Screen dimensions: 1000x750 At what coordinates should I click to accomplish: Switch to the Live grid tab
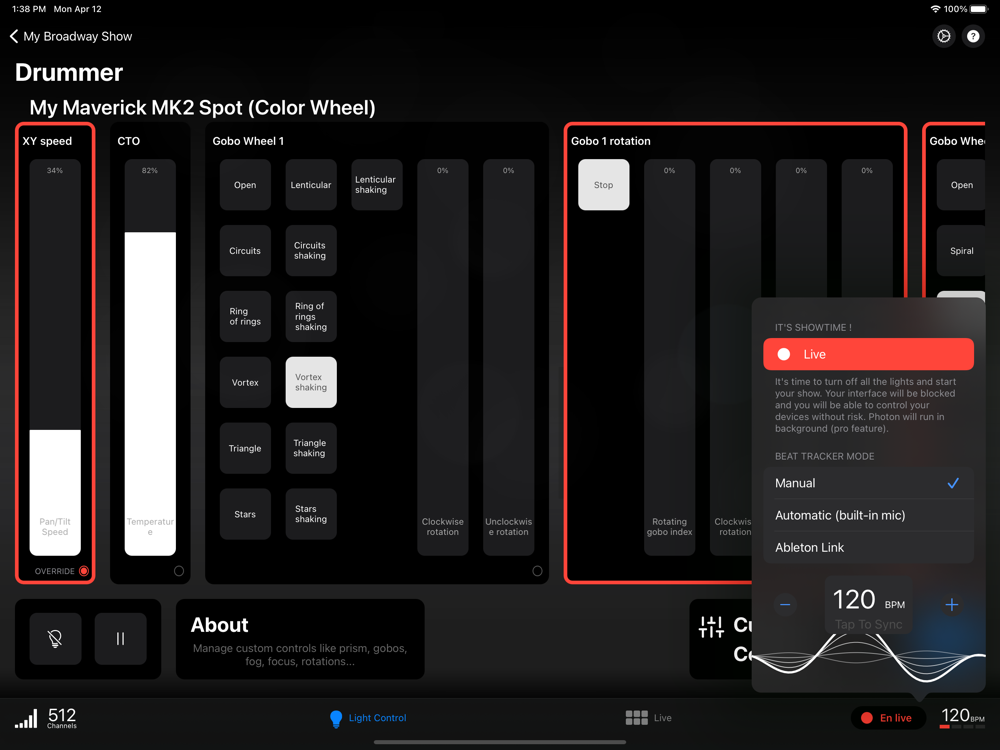tap(649, 718)
